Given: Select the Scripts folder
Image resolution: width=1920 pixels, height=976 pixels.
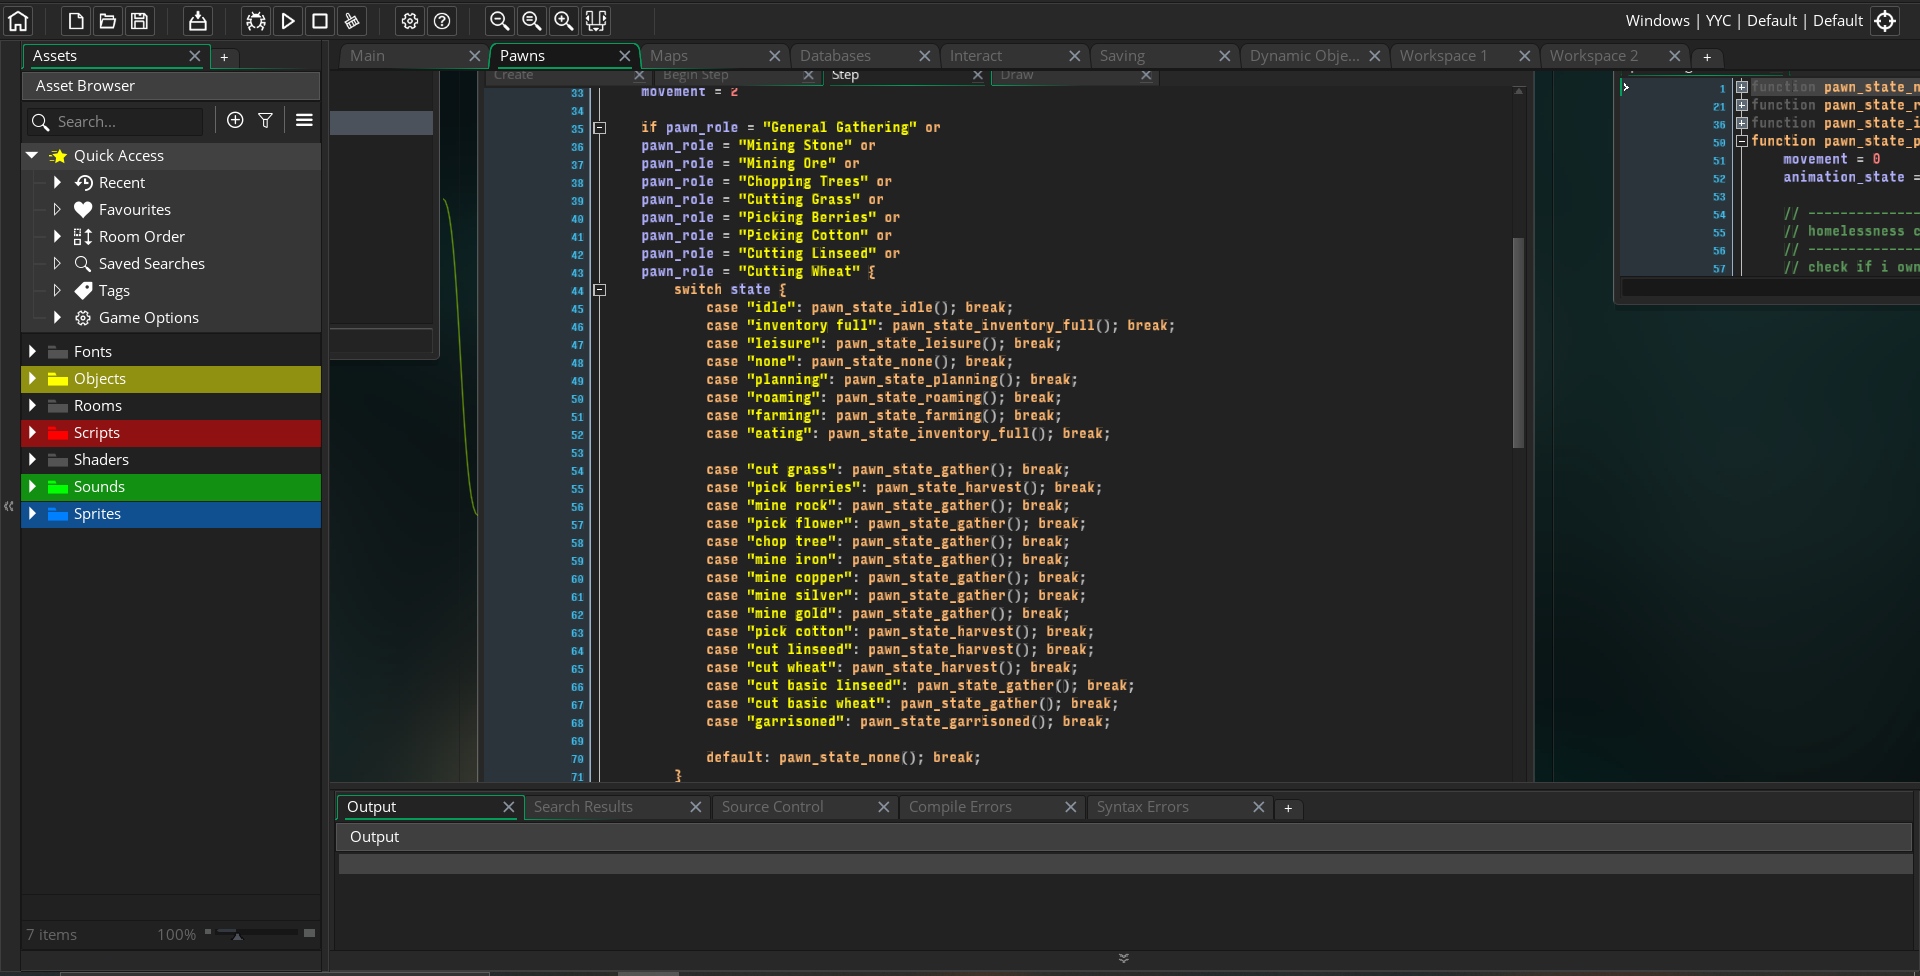Looking at the screenshot, I should (171, 432).
